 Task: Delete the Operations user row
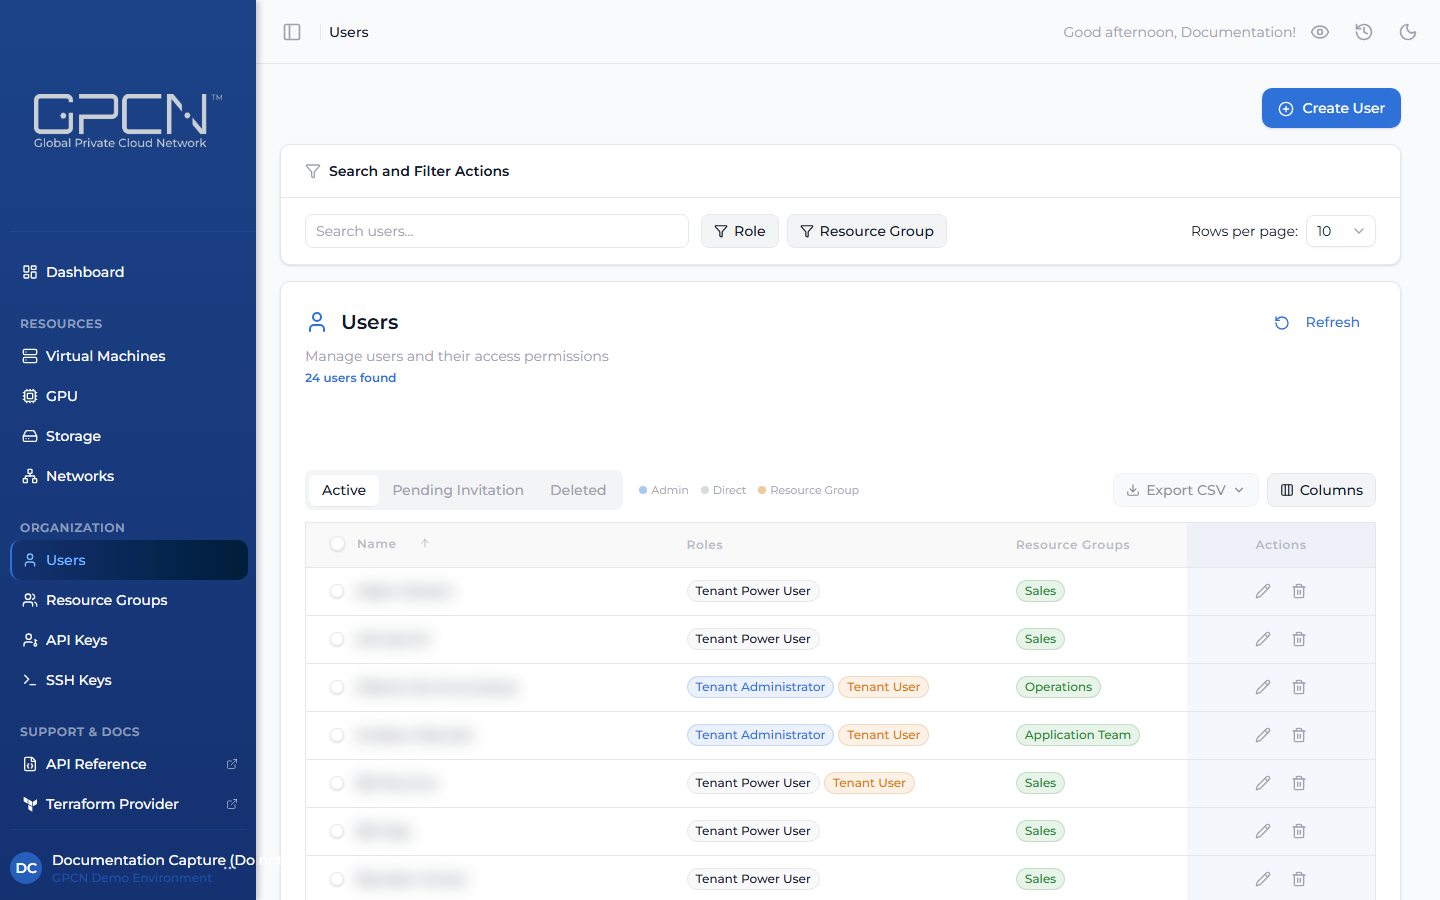1299,687
